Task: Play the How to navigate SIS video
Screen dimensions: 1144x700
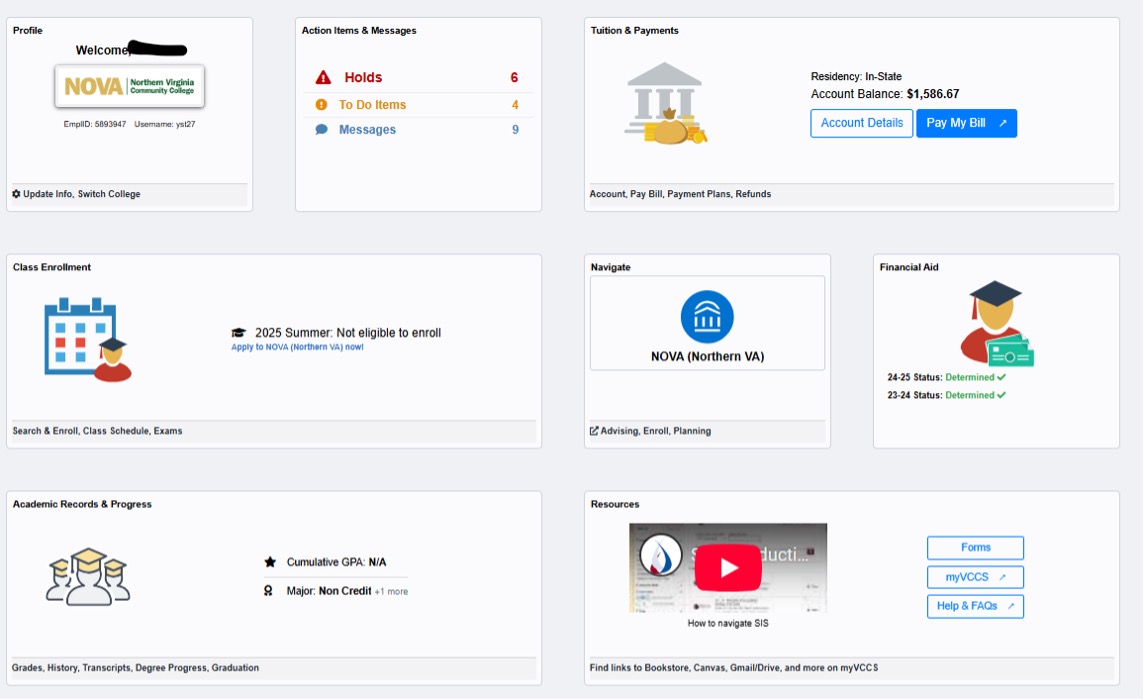Action: pyautogui.click(x=728, y=568)
